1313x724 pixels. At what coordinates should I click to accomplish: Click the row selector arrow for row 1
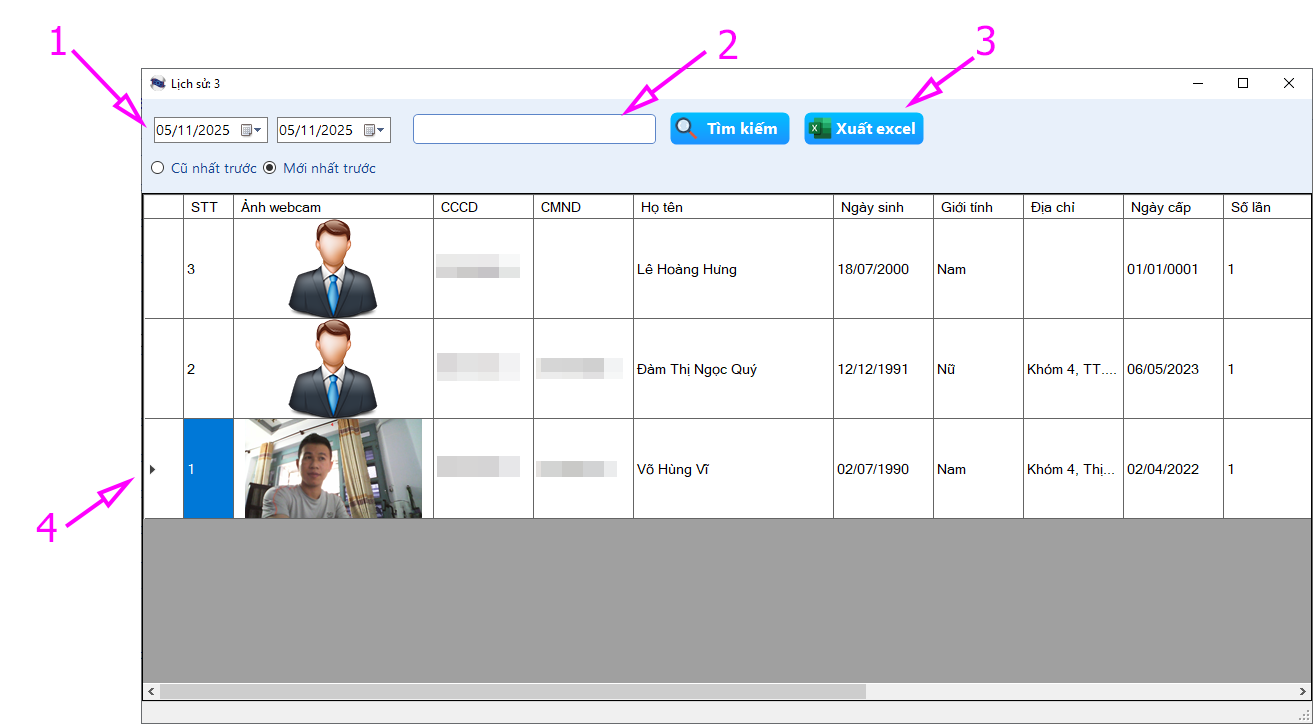point(153,469)
